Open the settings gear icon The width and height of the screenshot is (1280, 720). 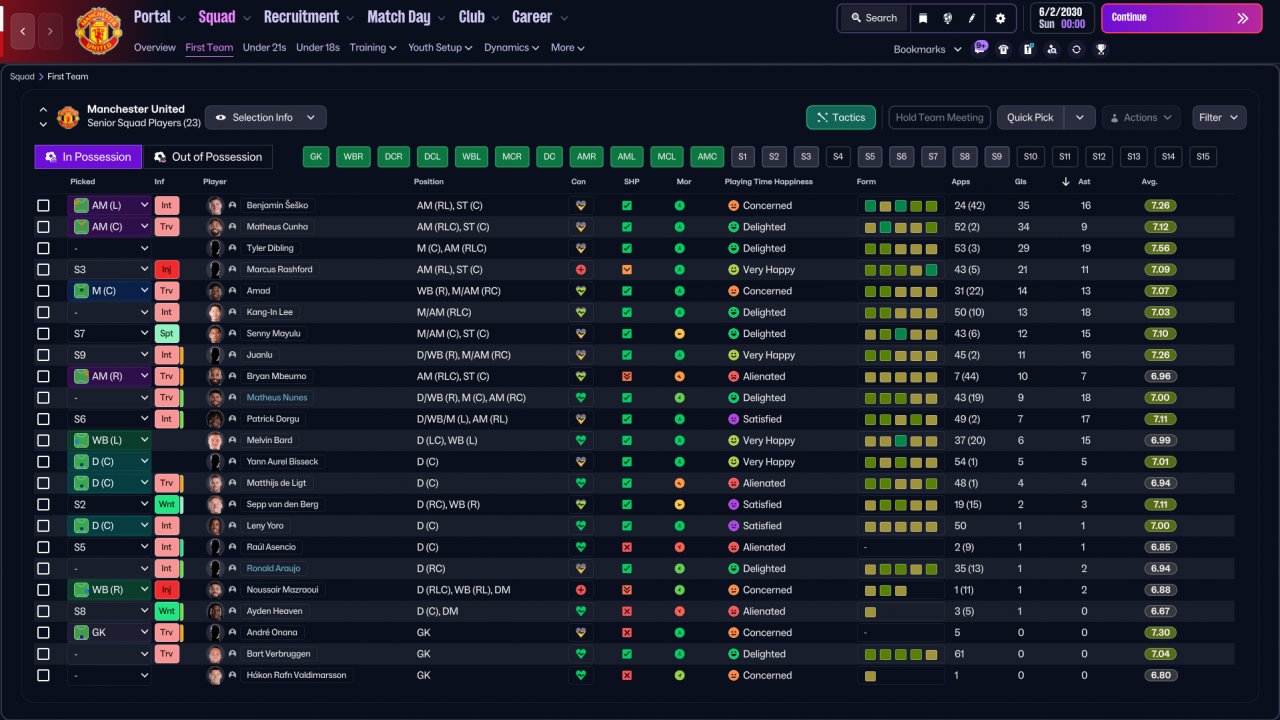[x=1000, y=18]
